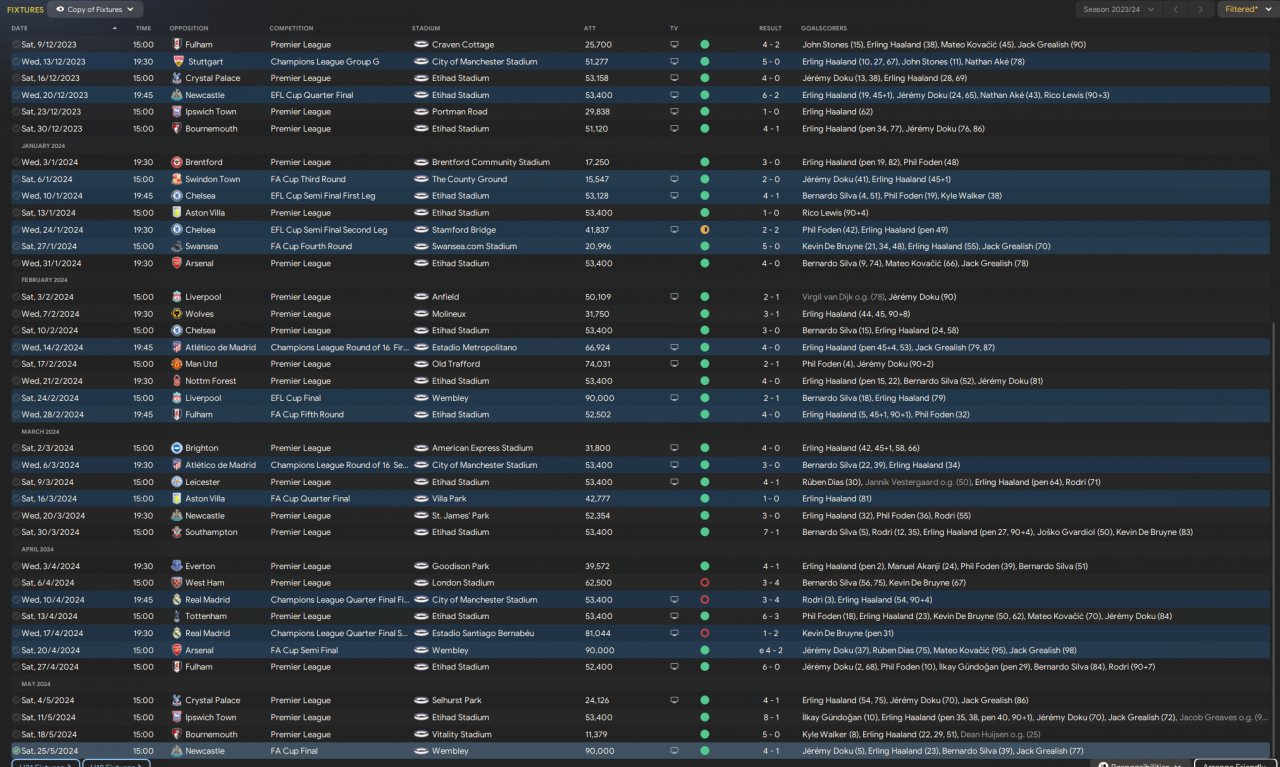Select the Brighton club badge

tap(177, 448)
